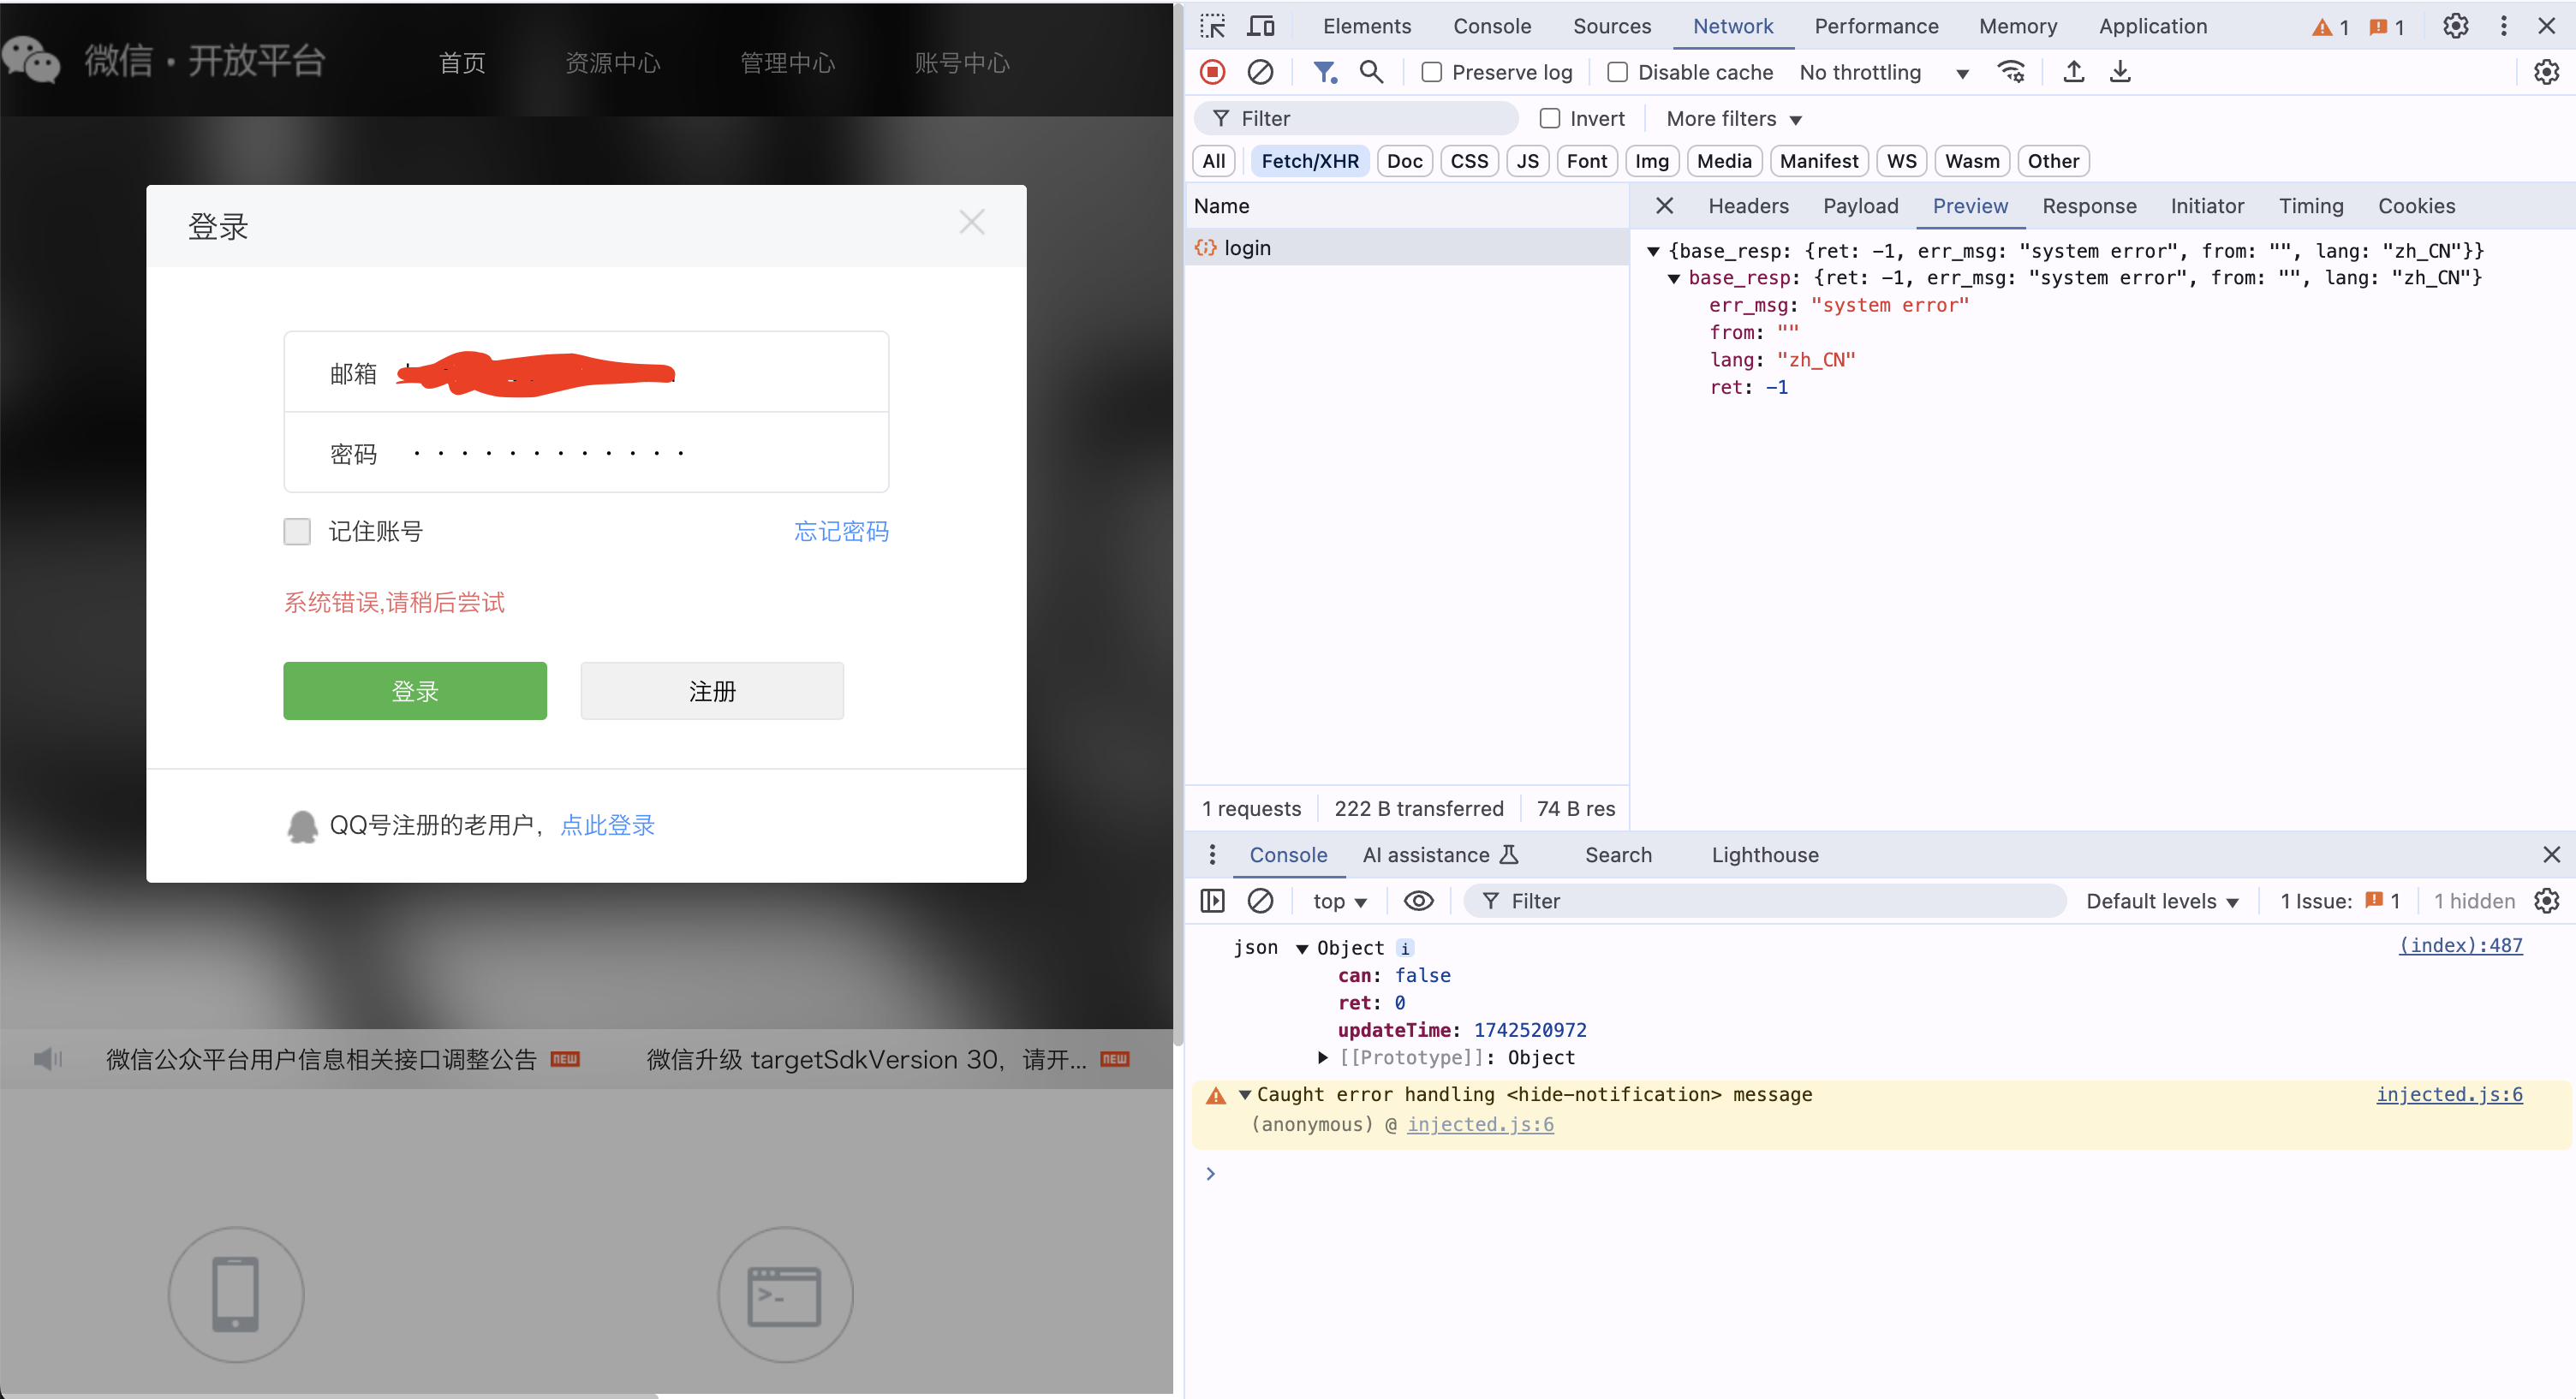
Task: Click the inspect element selector icon
Action: point(1213,26)
